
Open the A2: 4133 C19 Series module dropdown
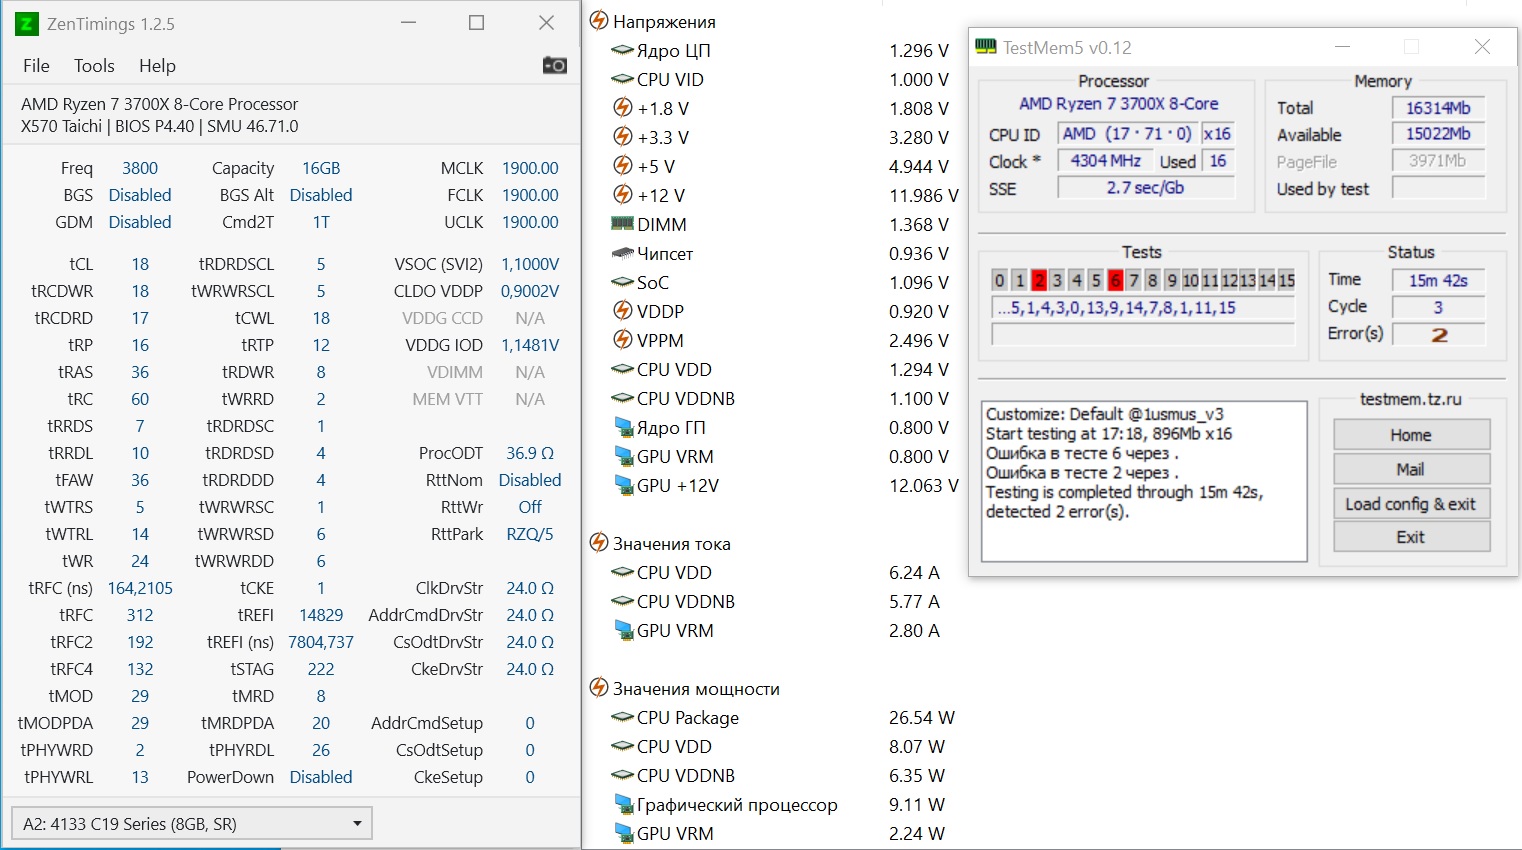coord(192,824)
